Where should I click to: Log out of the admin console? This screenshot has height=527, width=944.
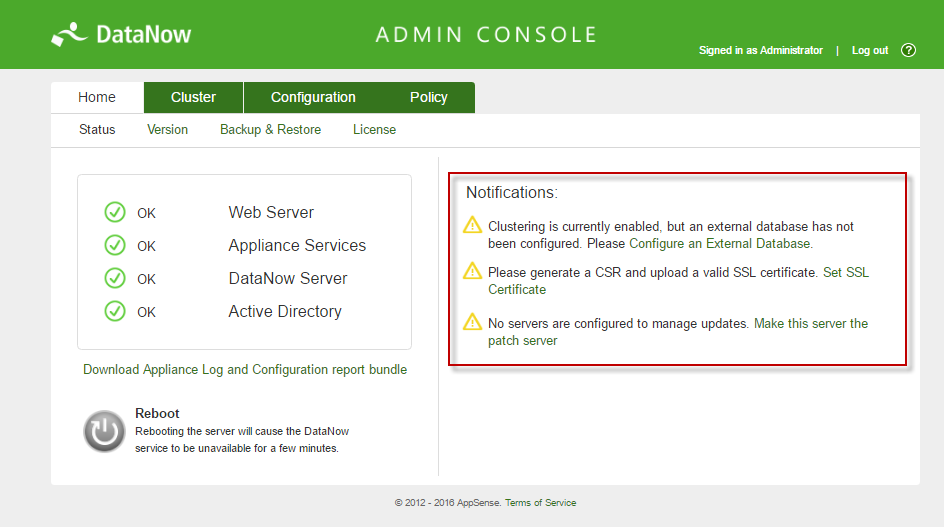point(869,50)
